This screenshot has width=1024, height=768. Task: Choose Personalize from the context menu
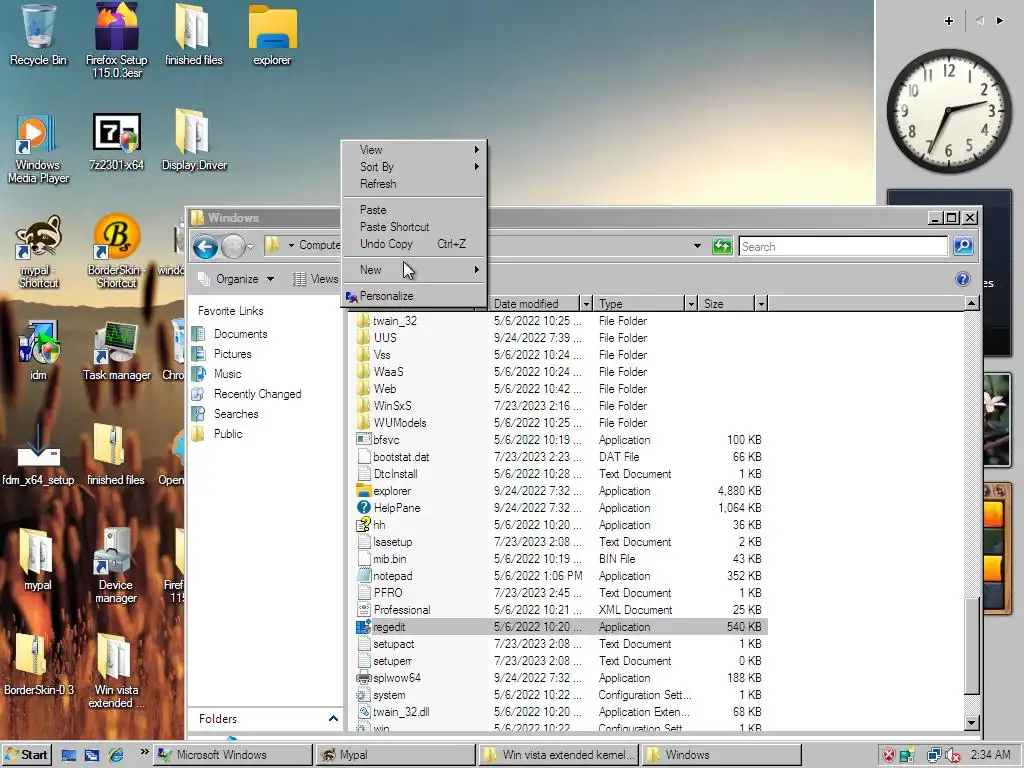(x=414, y=296)
